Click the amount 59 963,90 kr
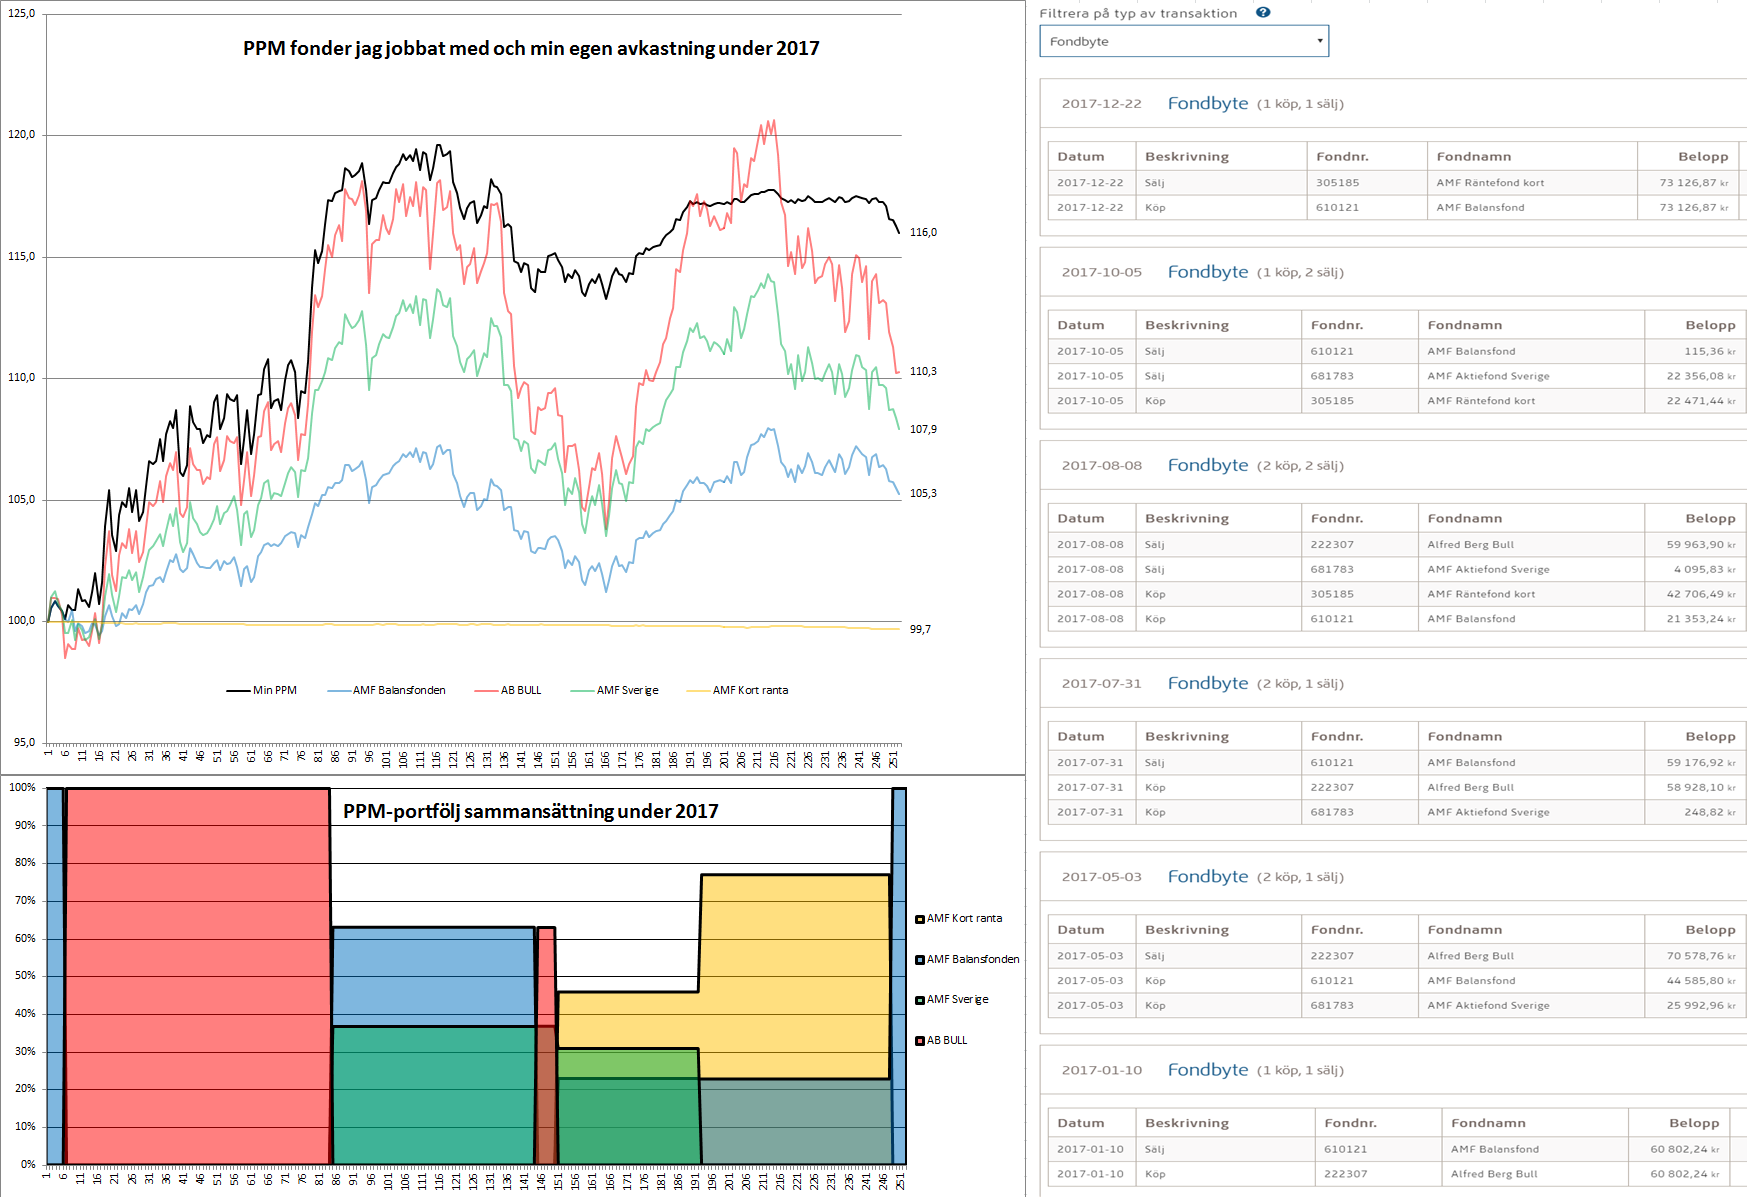1747x1197 pixels. tap(1701, 545)
